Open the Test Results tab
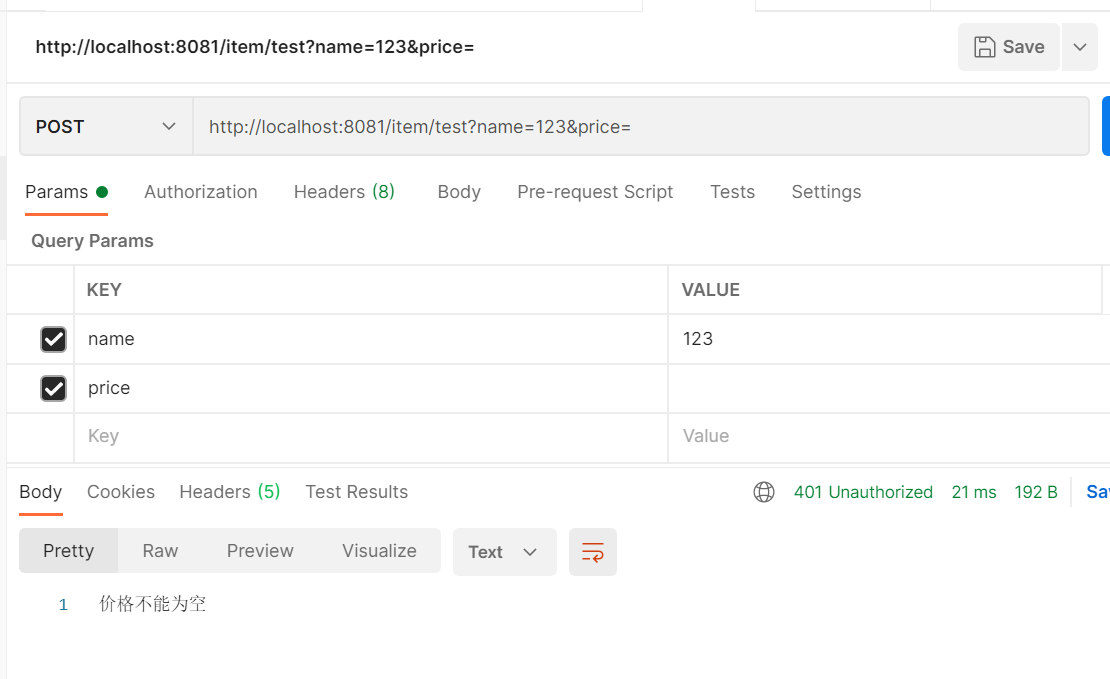 356,492
